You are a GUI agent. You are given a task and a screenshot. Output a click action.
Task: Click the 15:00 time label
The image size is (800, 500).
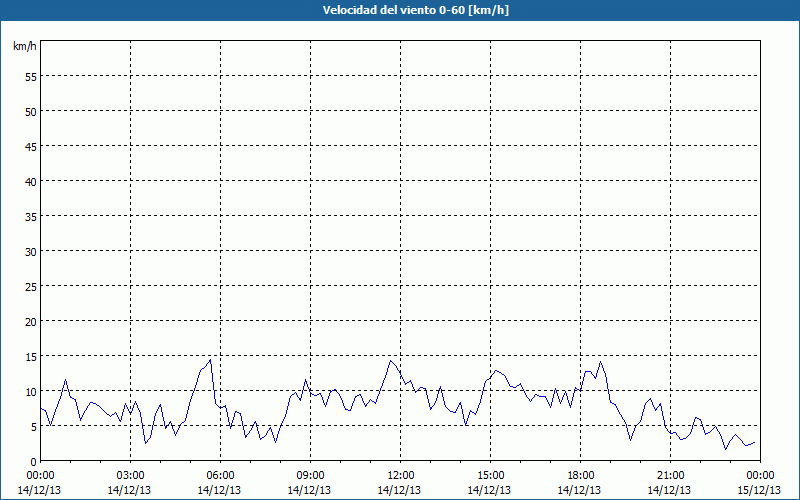tap(490, 476)
